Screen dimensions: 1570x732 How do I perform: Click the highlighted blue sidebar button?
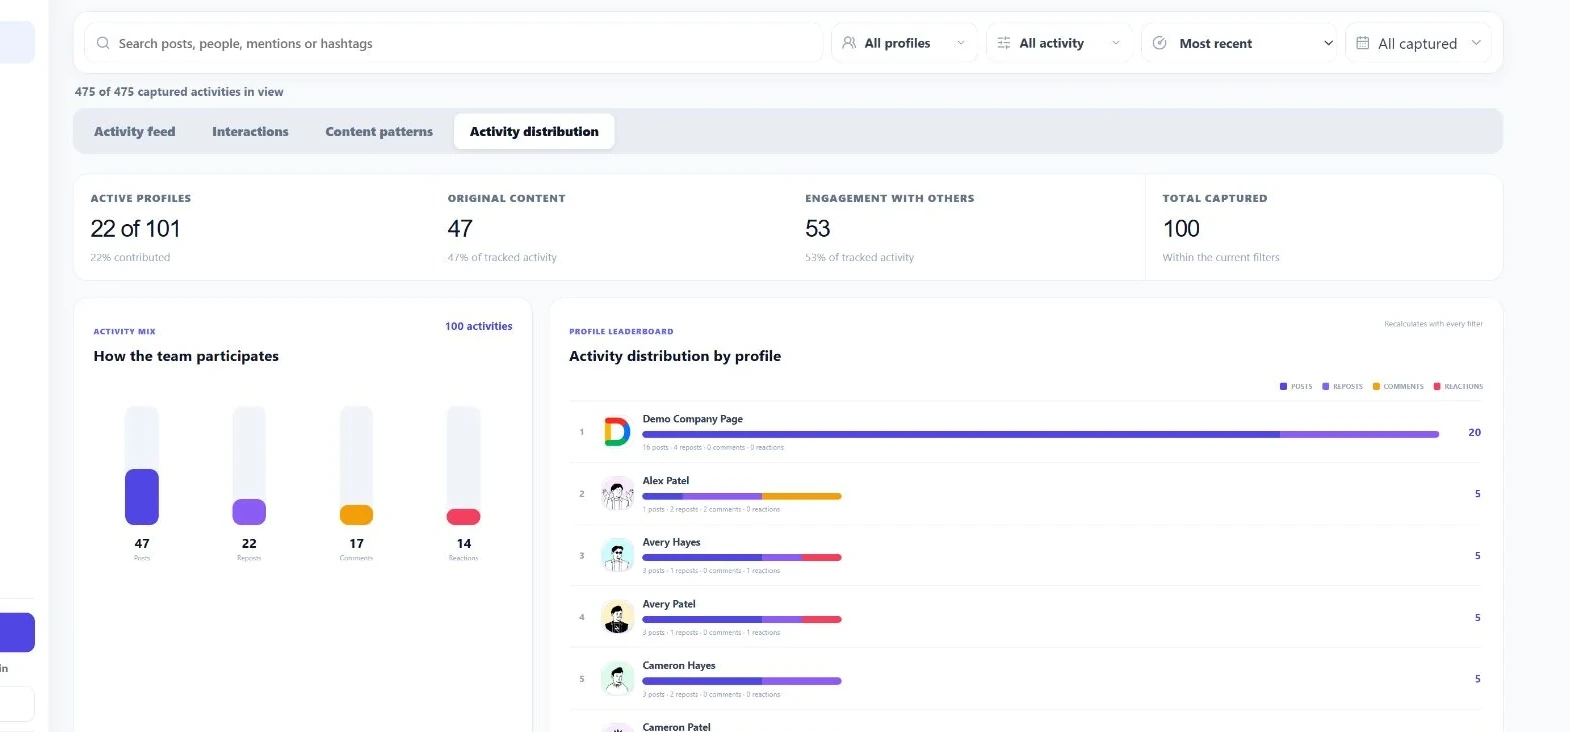tap(17, 633)
